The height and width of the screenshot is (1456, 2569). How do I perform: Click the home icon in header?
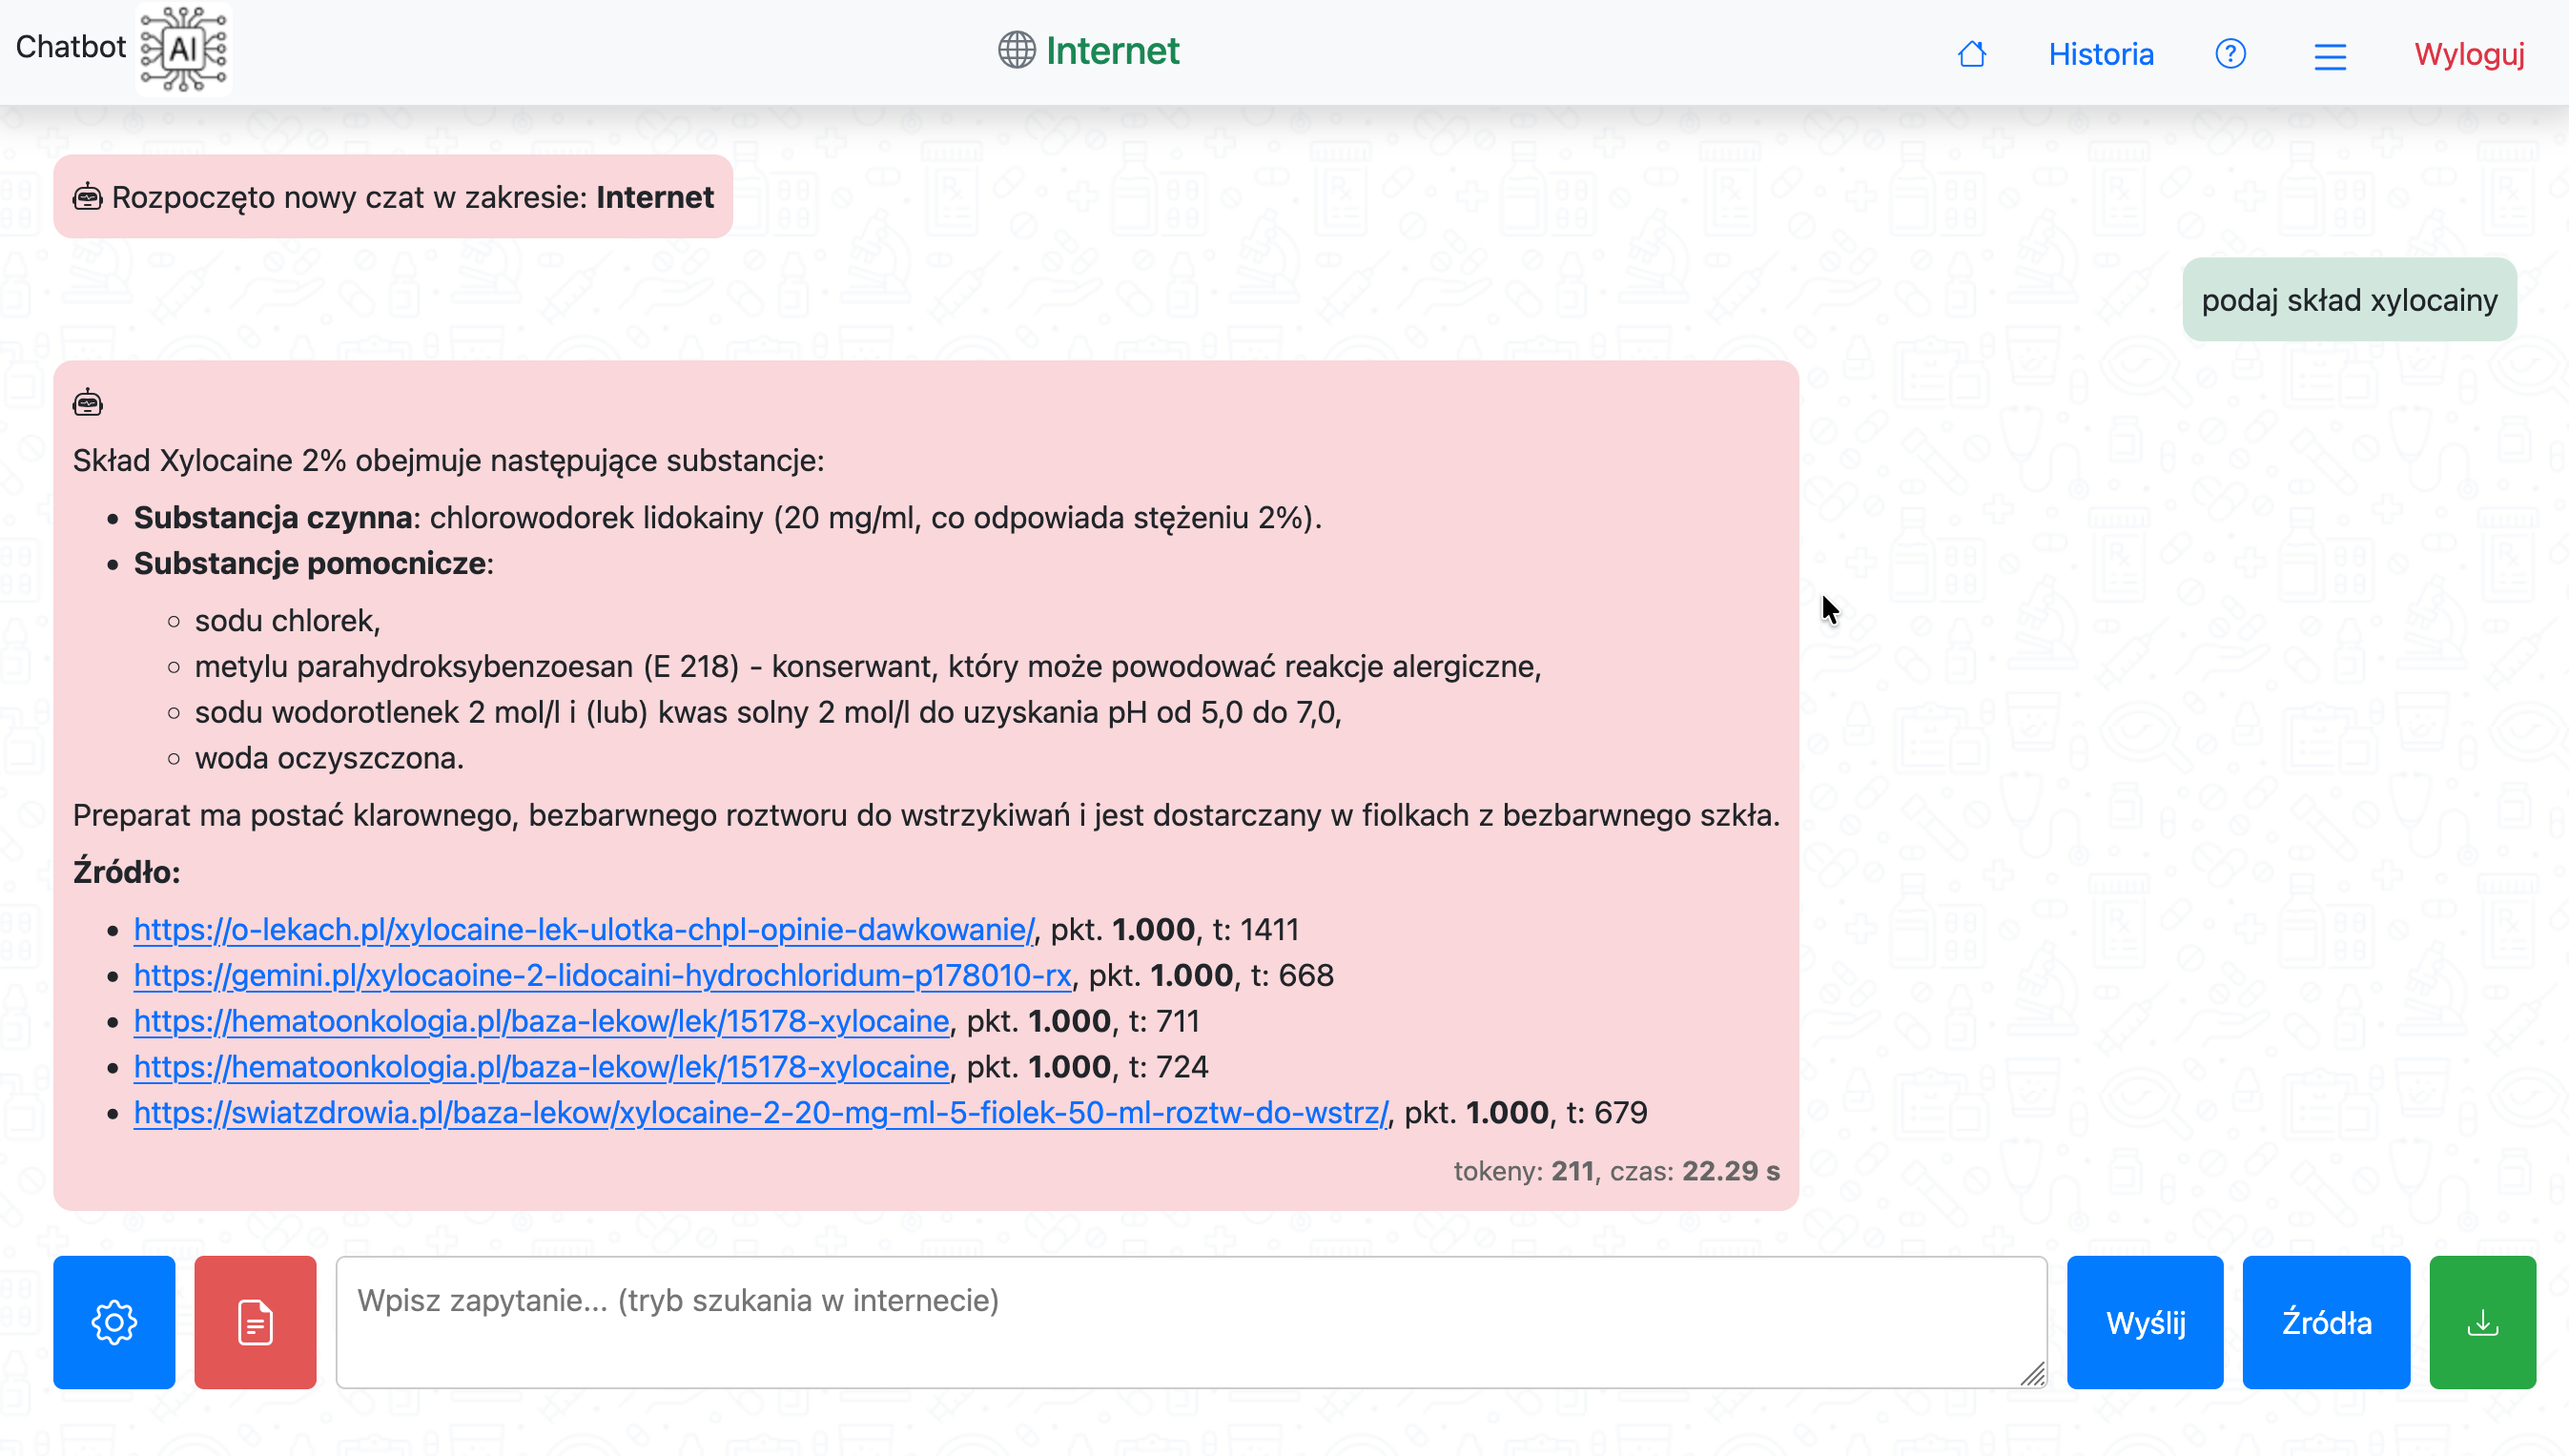[1971, 54]
